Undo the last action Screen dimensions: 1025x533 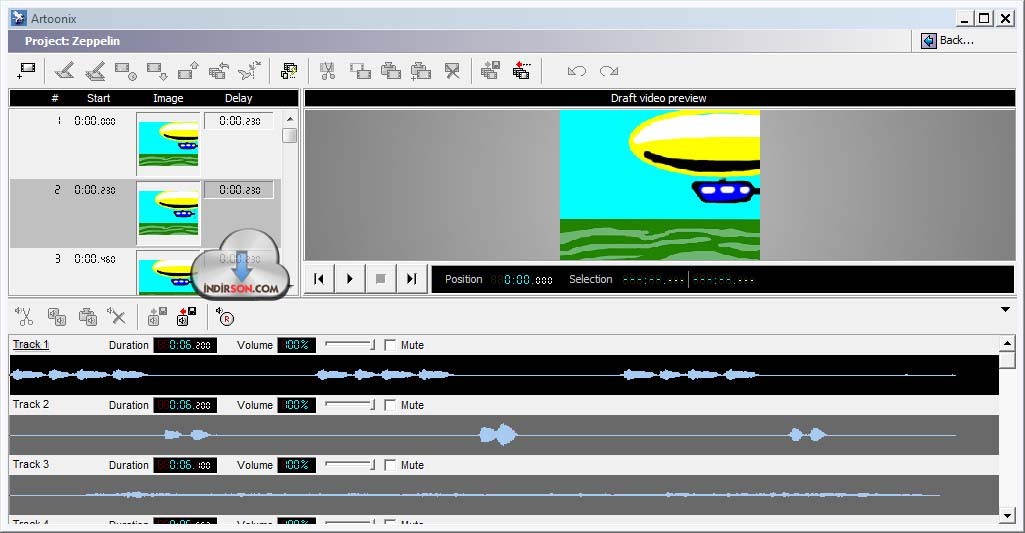coord(577,71)
